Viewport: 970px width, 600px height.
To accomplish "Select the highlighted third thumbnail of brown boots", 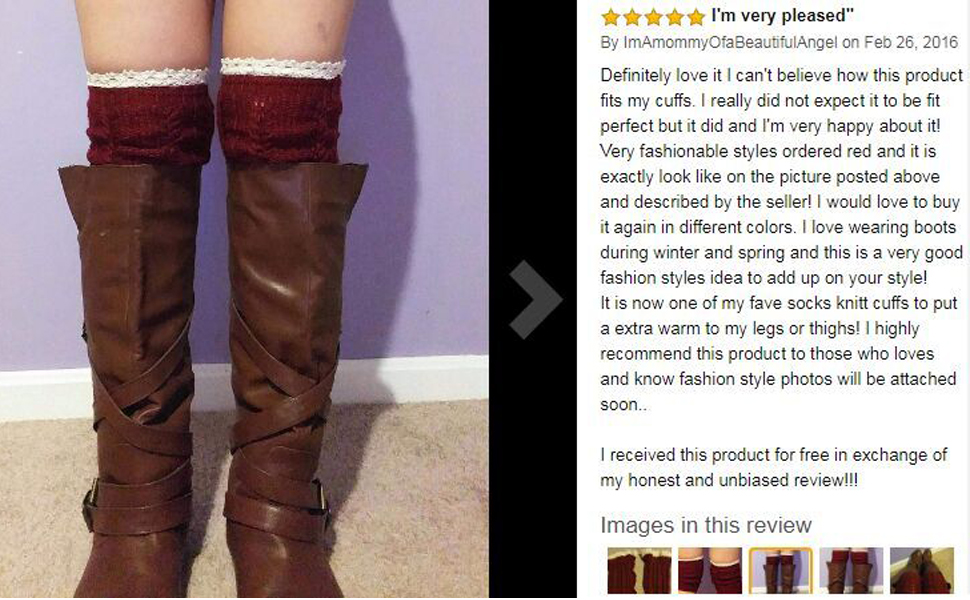I will 780,570.
